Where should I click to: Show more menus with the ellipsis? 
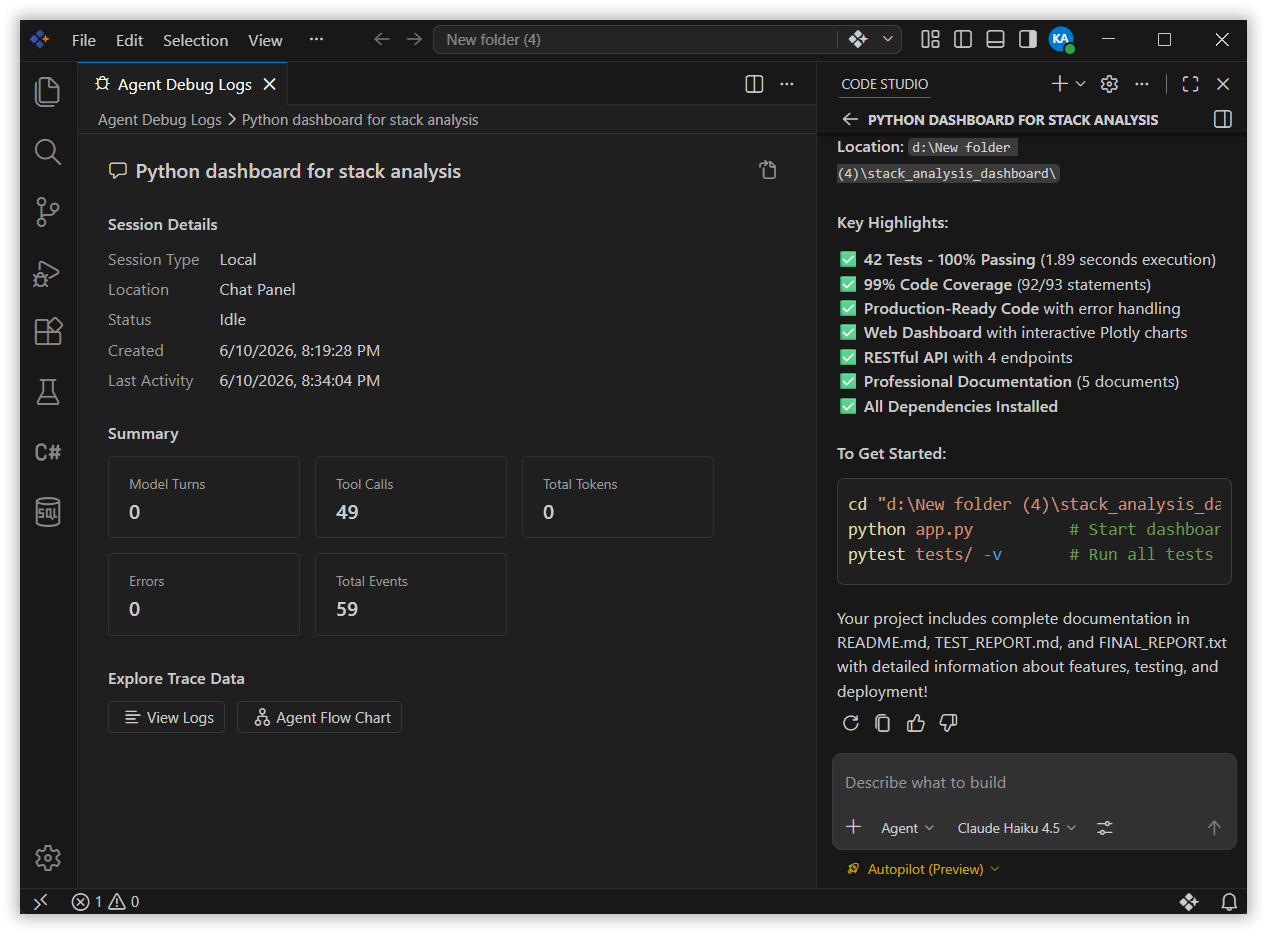coord(316,40)
